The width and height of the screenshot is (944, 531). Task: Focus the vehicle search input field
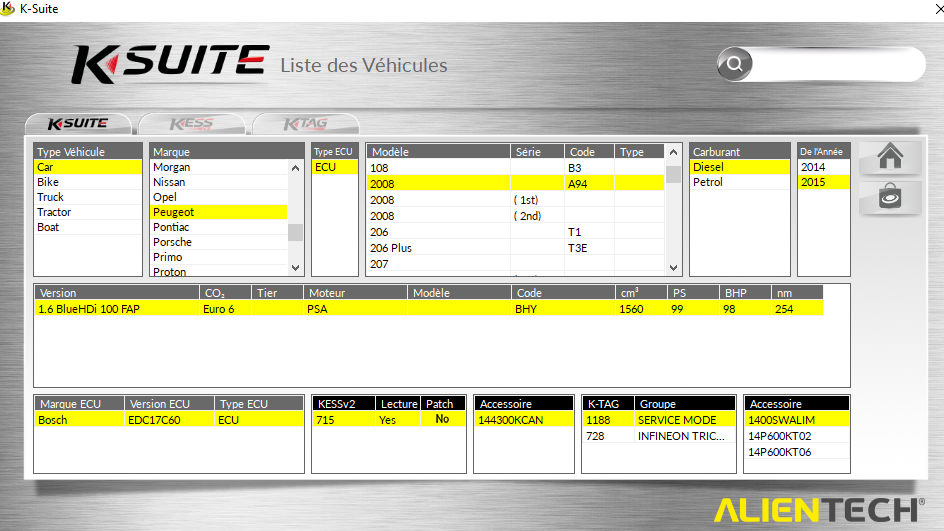coord(837,64)
